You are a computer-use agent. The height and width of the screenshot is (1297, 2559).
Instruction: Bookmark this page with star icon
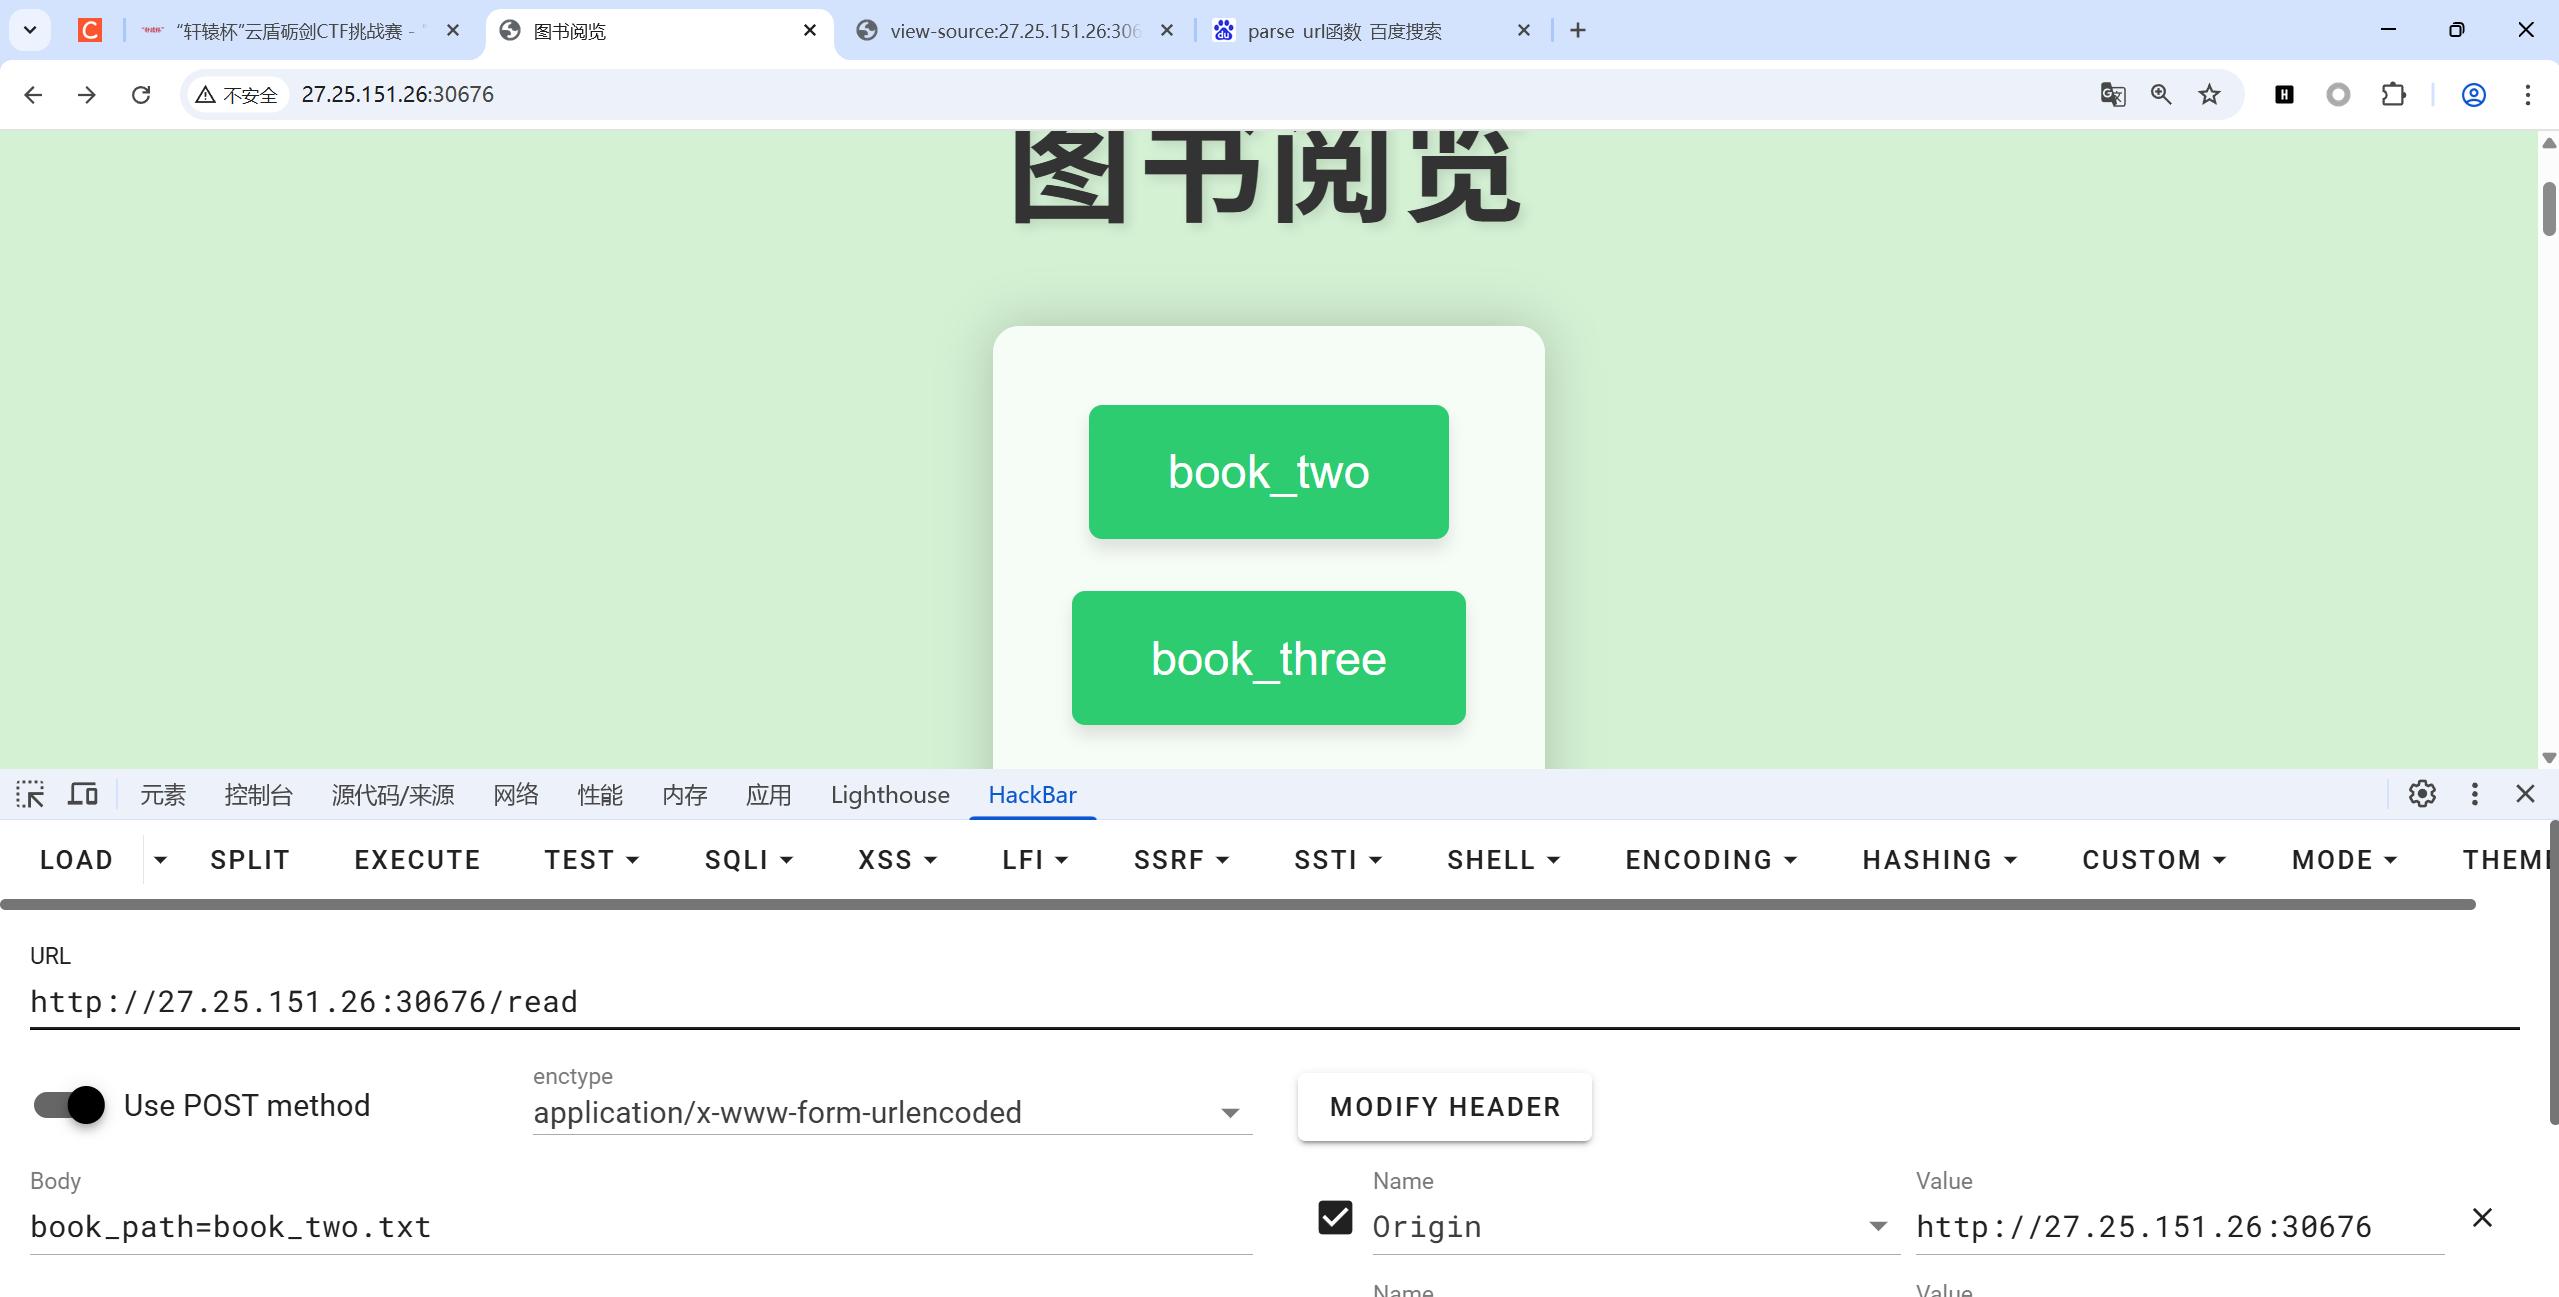pos(2209,95)
